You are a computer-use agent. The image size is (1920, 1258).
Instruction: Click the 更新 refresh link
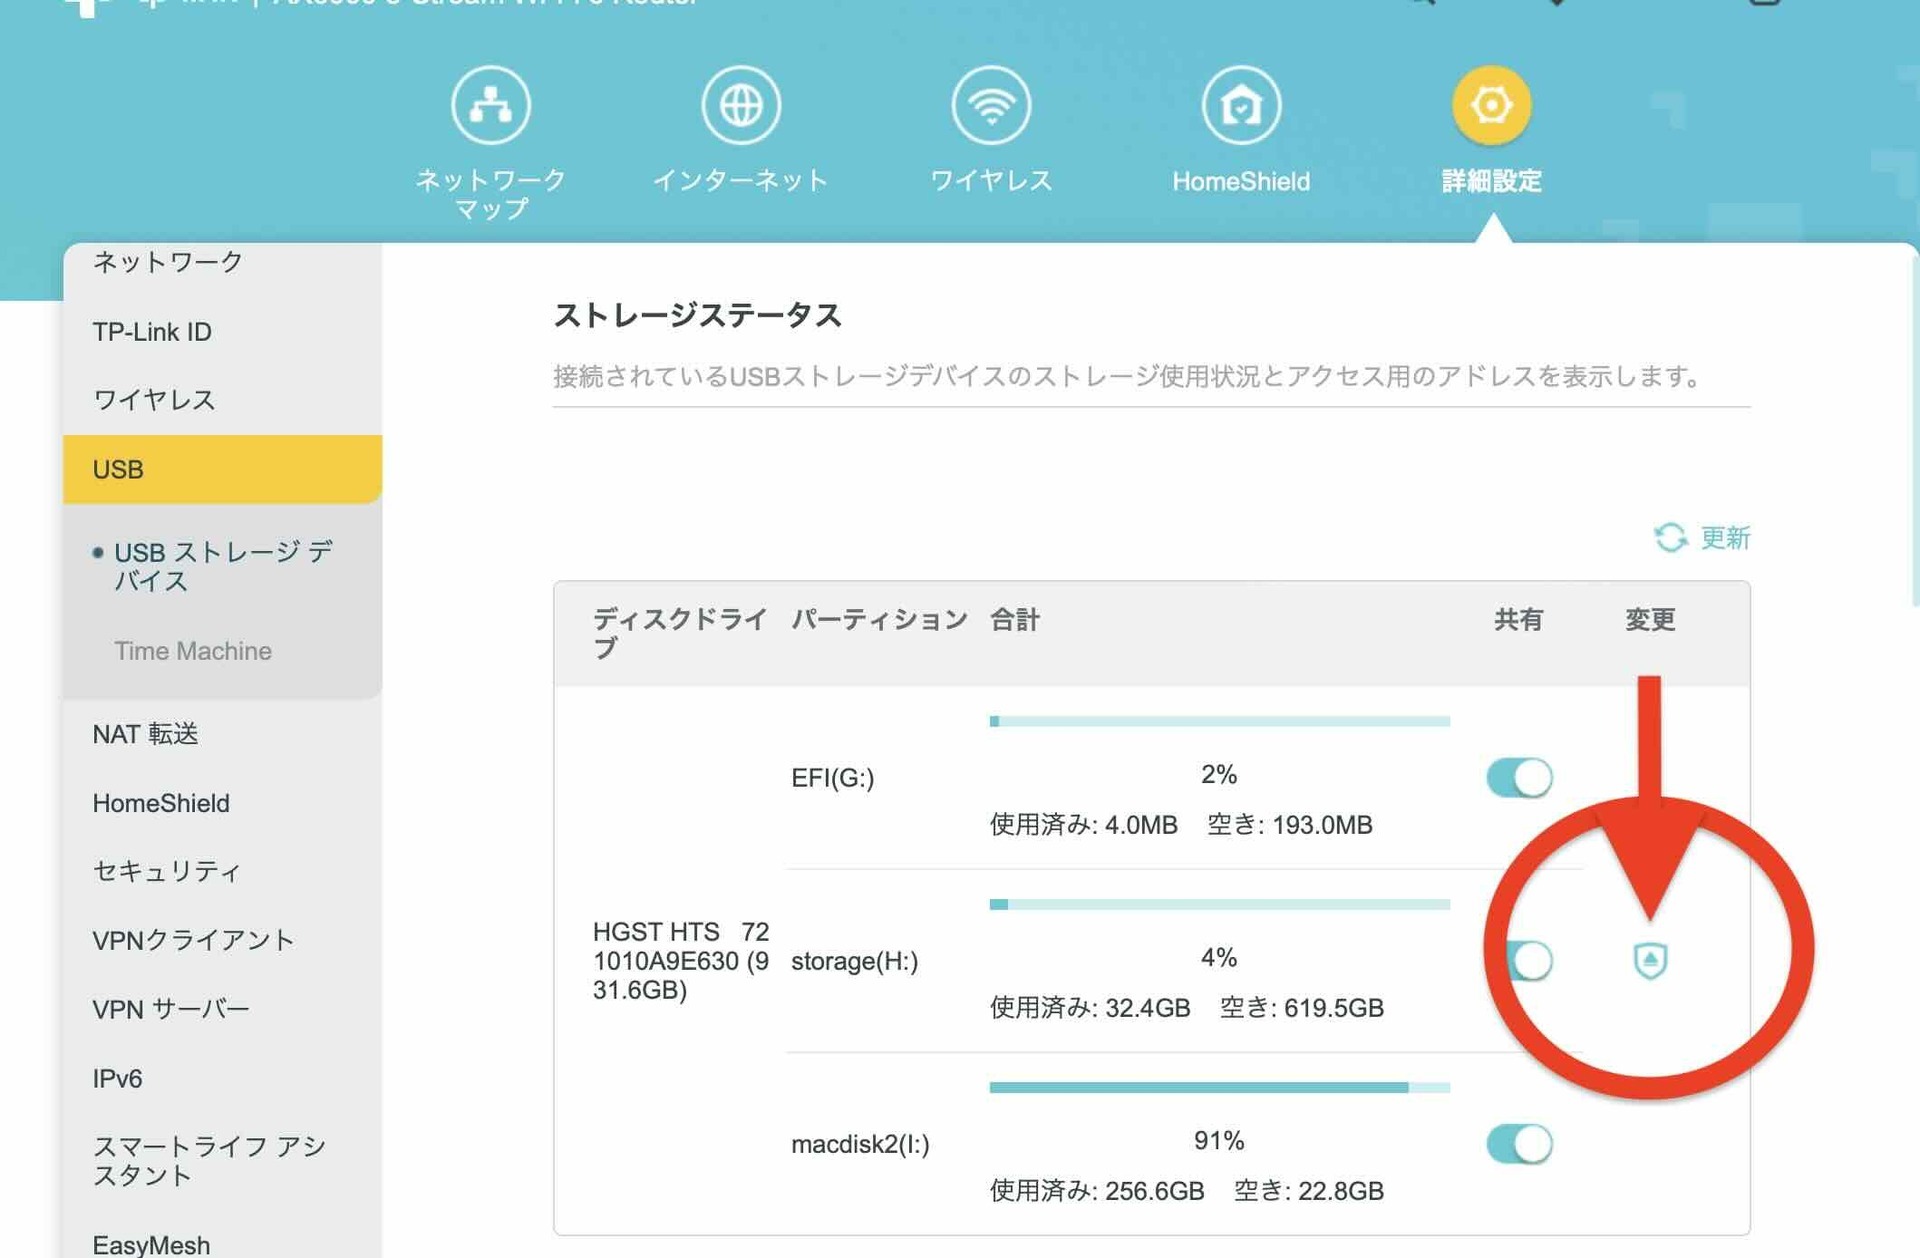pos(1725,537)
